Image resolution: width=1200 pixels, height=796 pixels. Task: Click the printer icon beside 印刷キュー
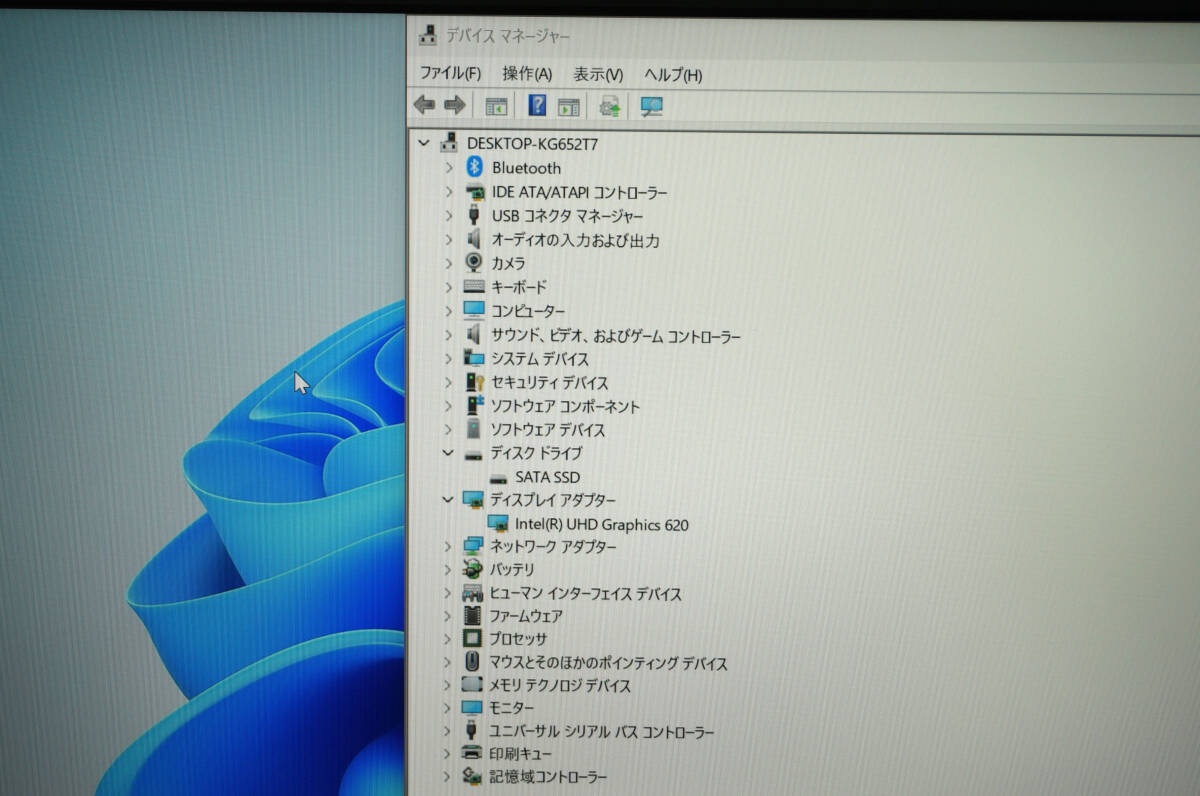click(x=471, y=753)
